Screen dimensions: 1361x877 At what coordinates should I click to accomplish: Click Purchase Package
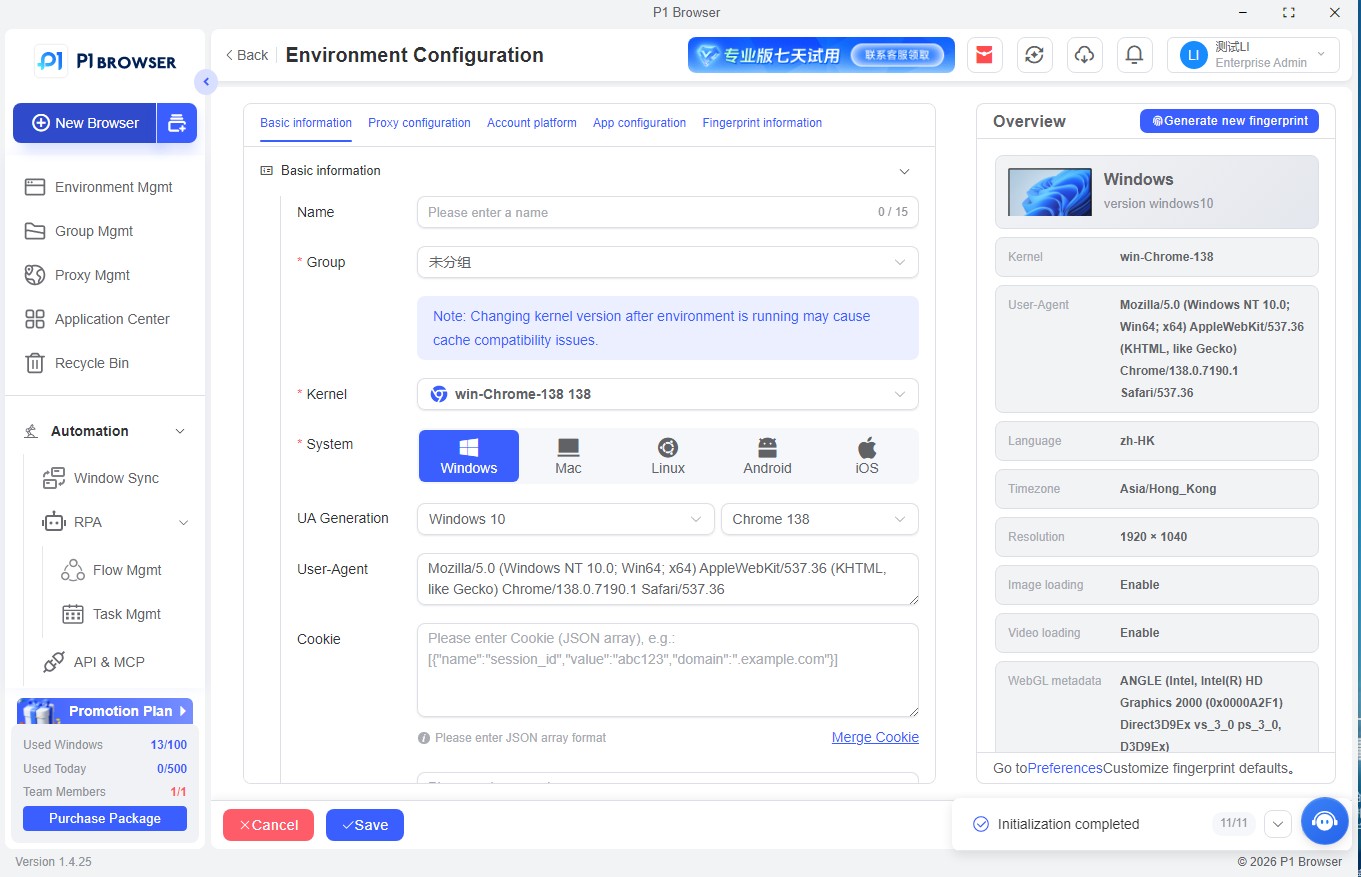[105, 818]
